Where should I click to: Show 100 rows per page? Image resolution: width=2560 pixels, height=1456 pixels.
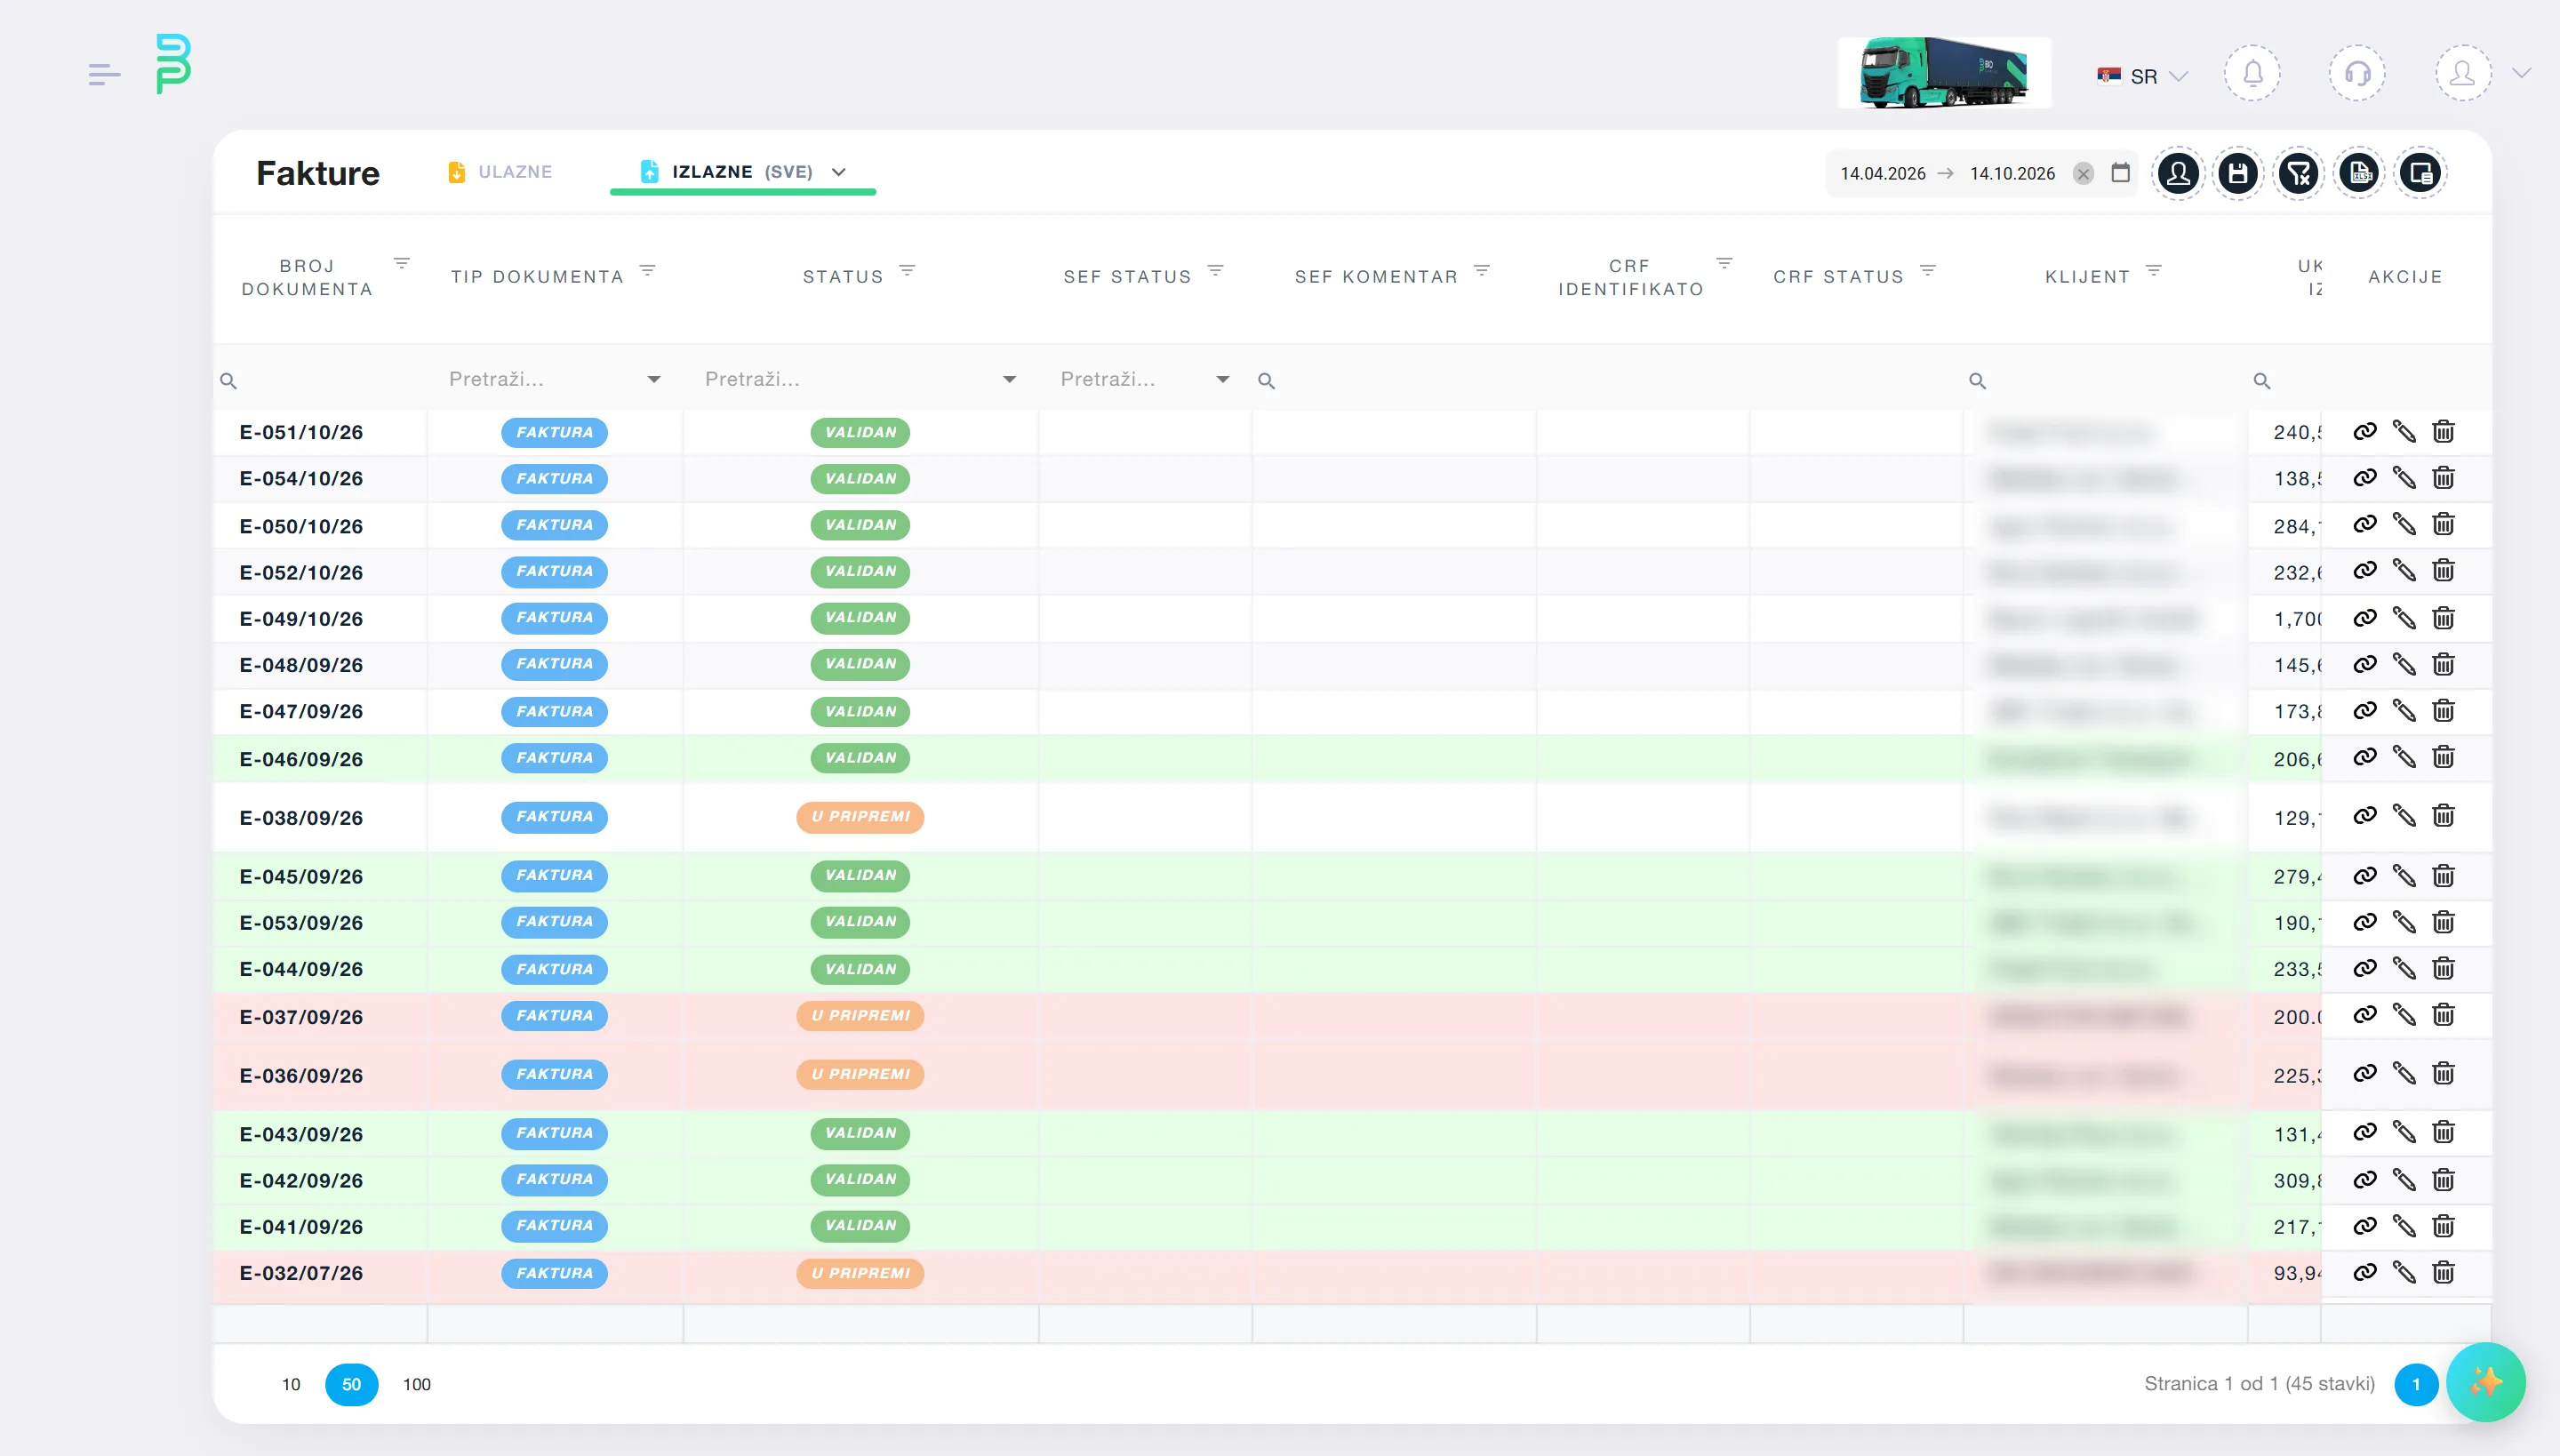pos(417,1384)
